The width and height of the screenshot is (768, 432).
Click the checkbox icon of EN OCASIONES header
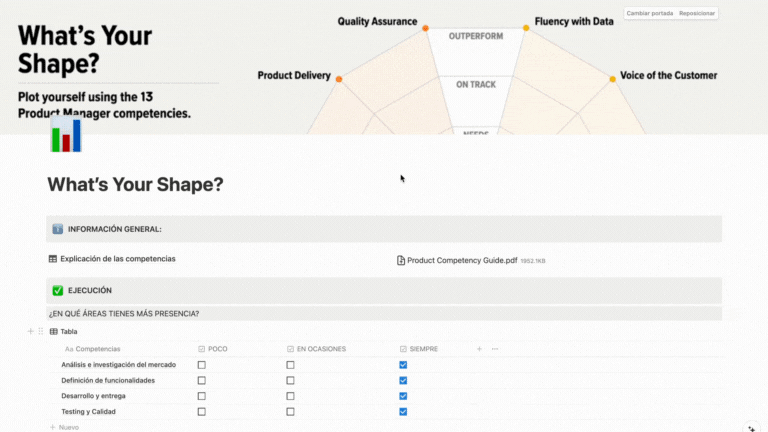pos(290,349)
